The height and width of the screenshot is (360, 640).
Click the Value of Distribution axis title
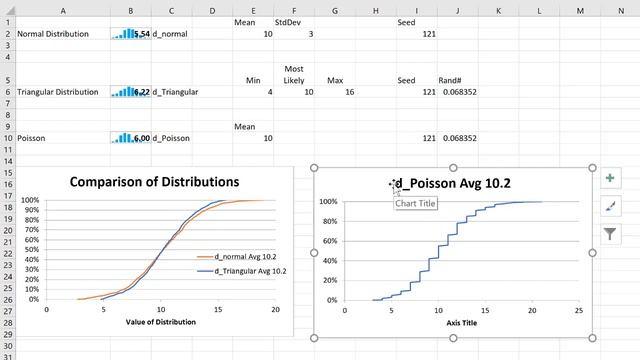(x=161, y=322)
